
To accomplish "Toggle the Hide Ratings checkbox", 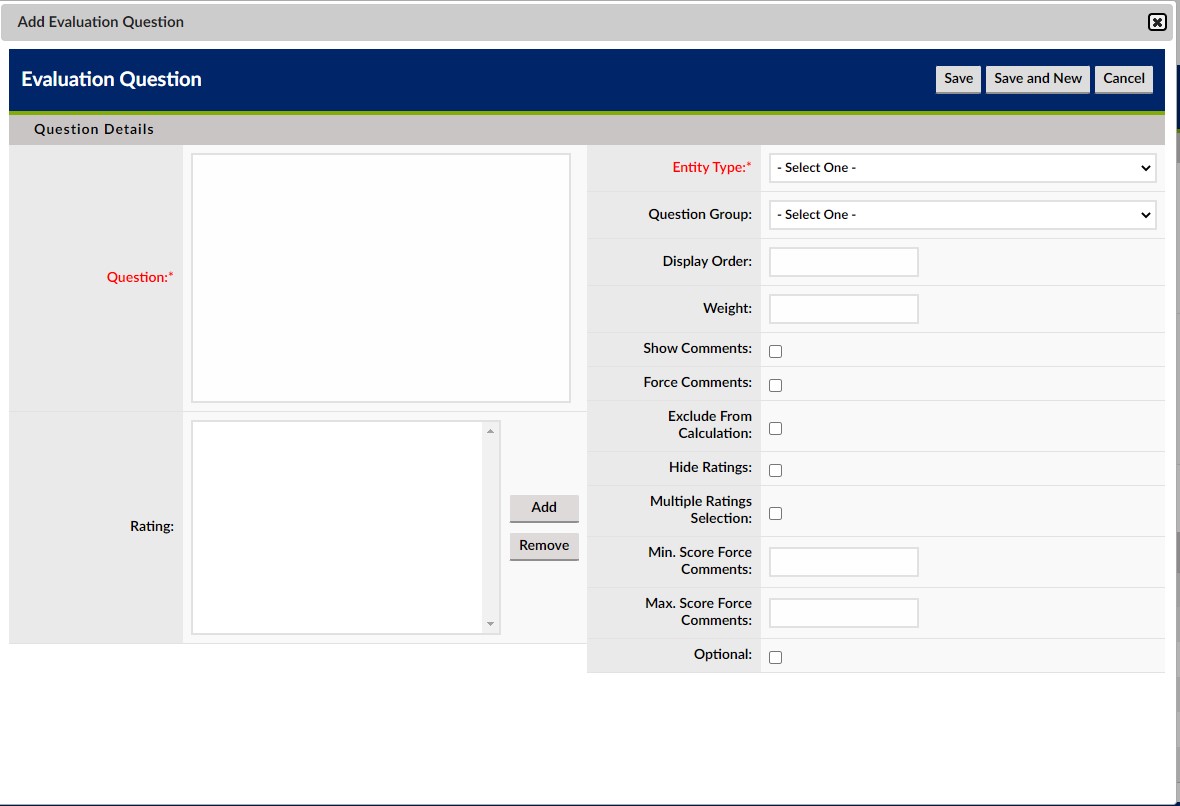I will (775, 470).
